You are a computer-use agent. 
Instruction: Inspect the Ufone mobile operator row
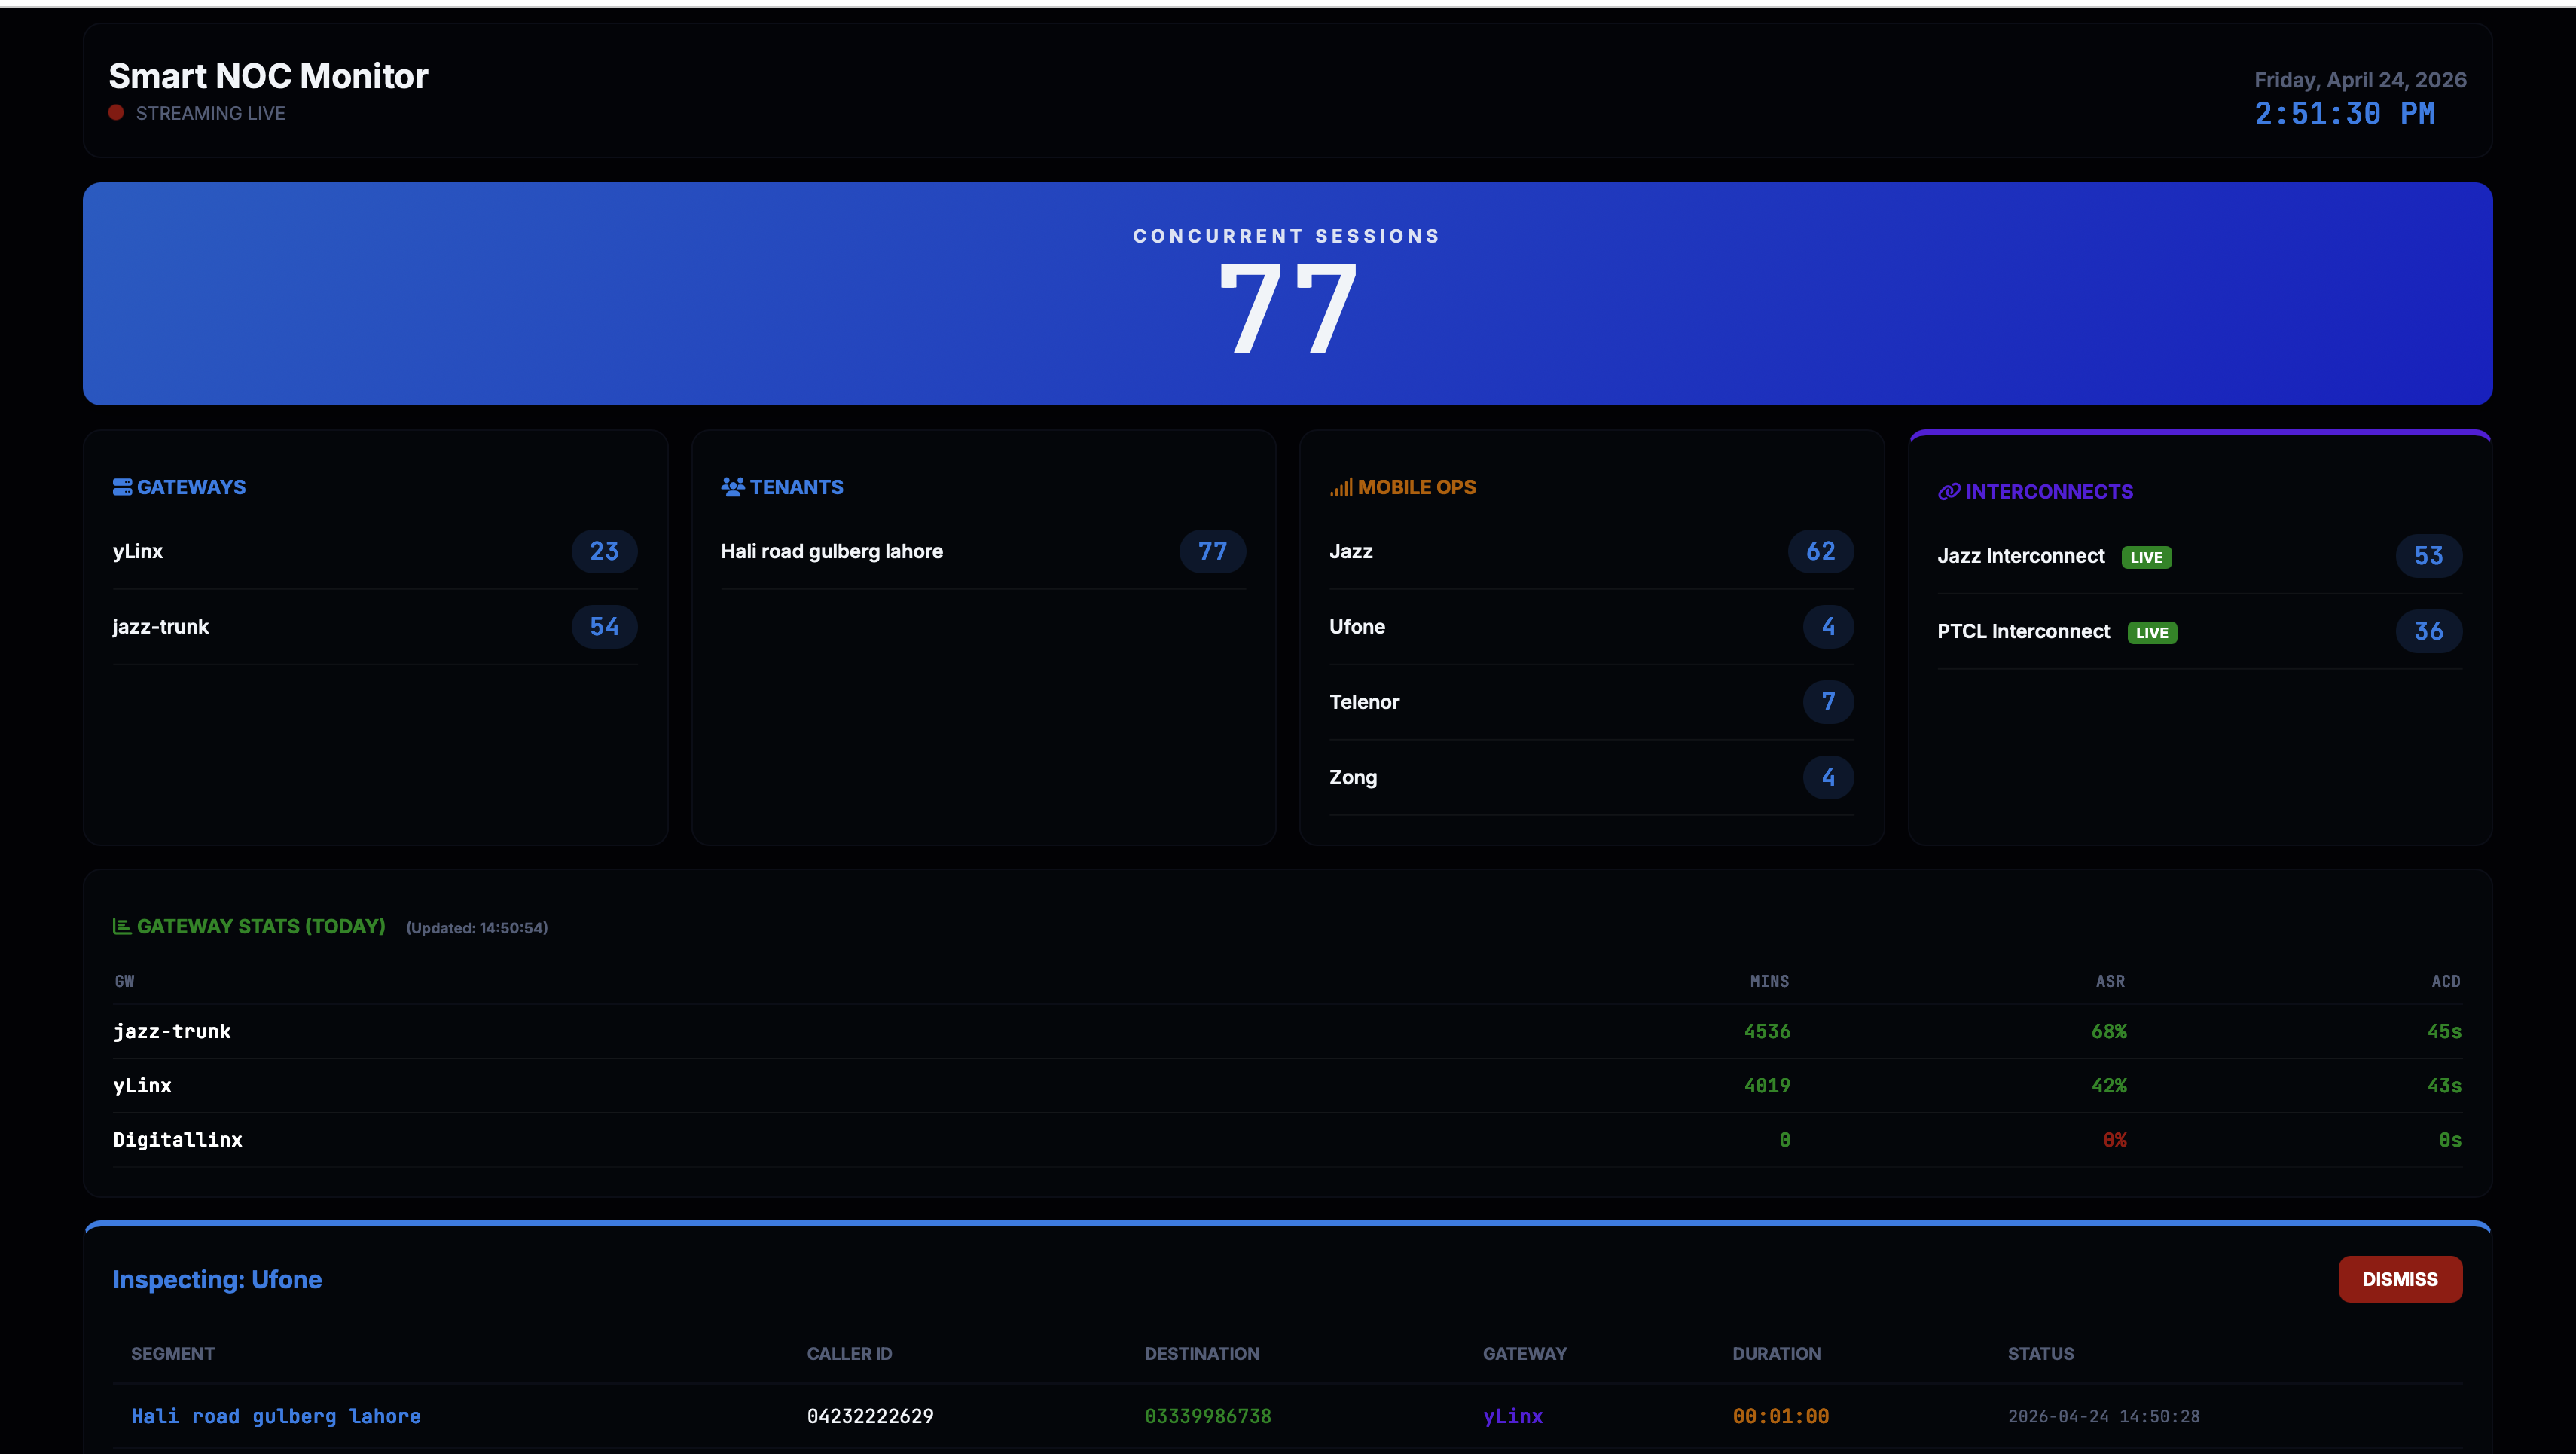(x=1591, y=627)
